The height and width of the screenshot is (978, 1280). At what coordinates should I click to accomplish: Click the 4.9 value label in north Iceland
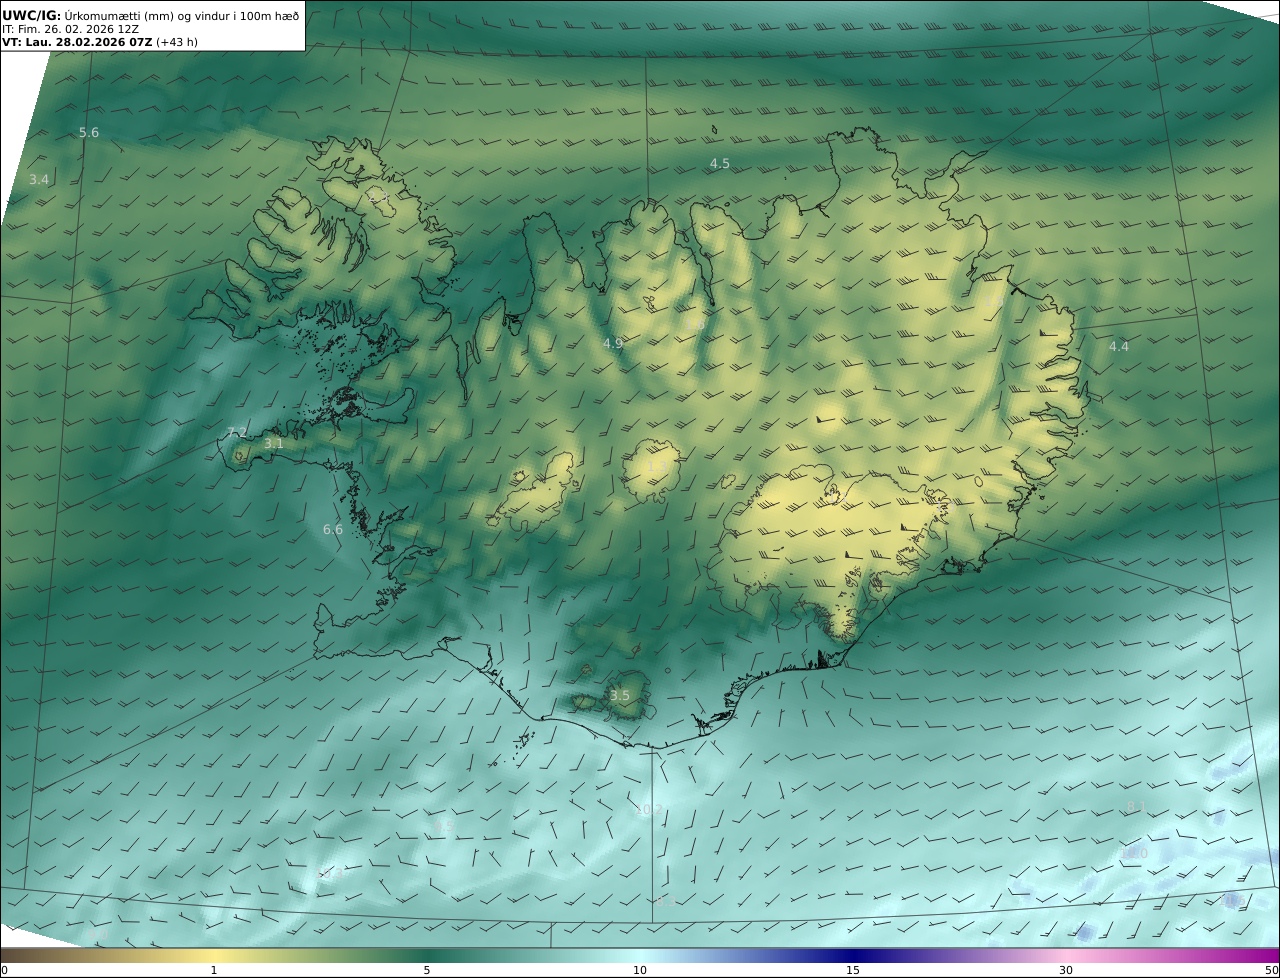coord(613,344)
